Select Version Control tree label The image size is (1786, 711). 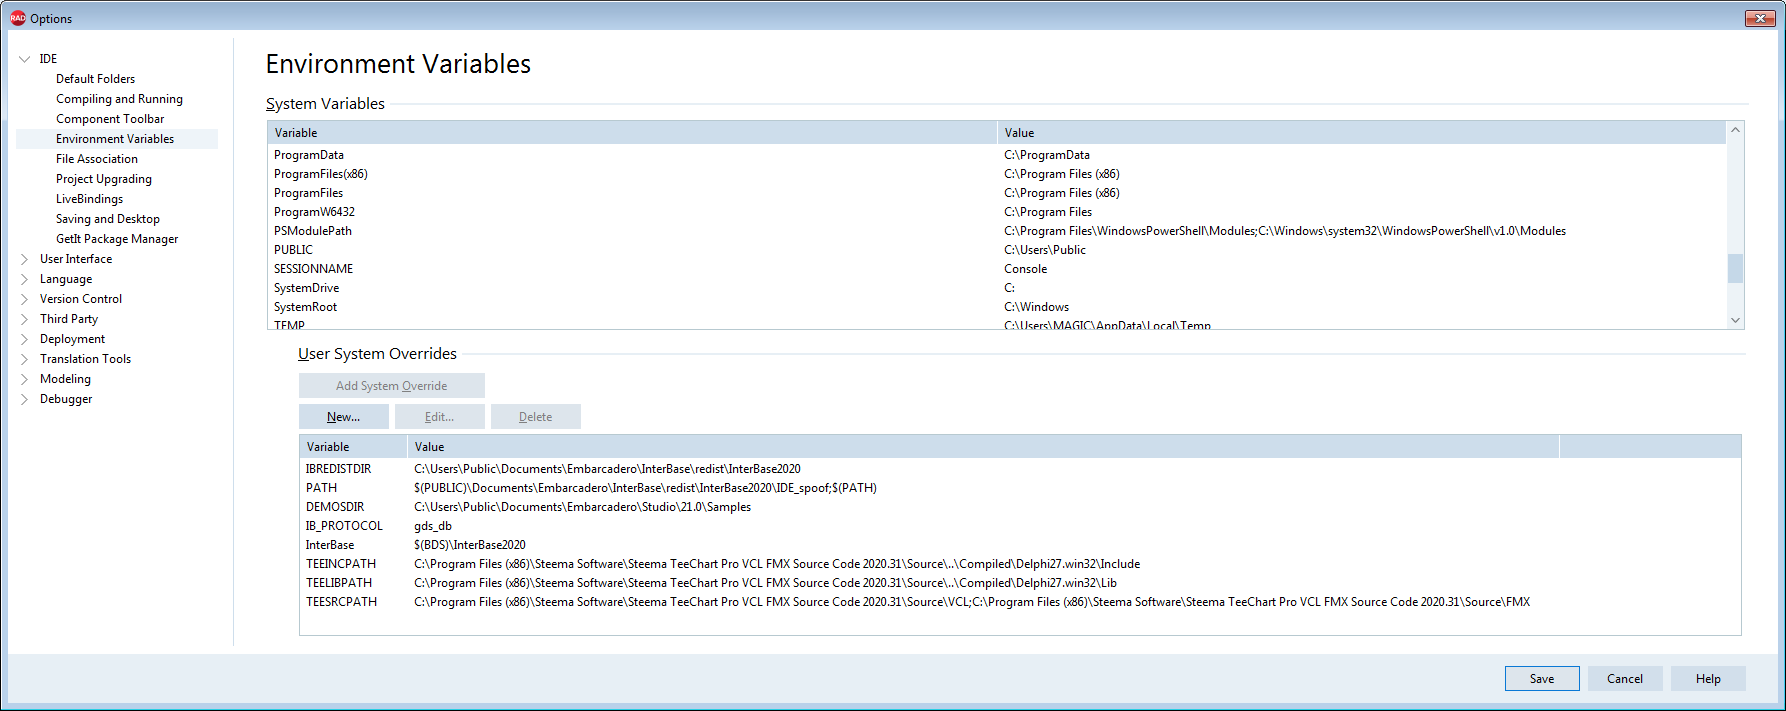click(81, 299)
